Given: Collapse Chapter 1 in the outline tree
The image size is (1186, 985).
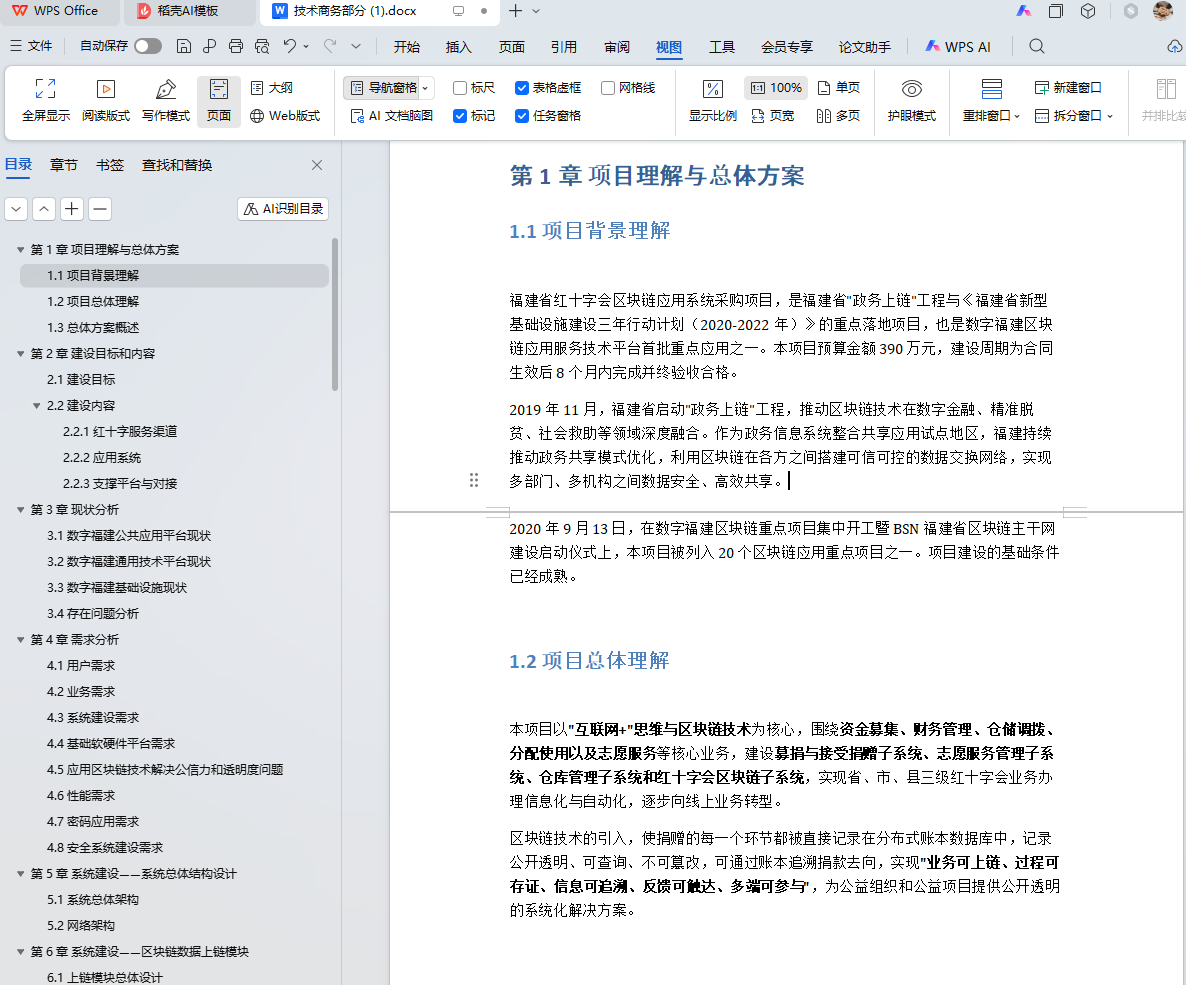Looking at the screenshot, I should (x=20, y=250).
